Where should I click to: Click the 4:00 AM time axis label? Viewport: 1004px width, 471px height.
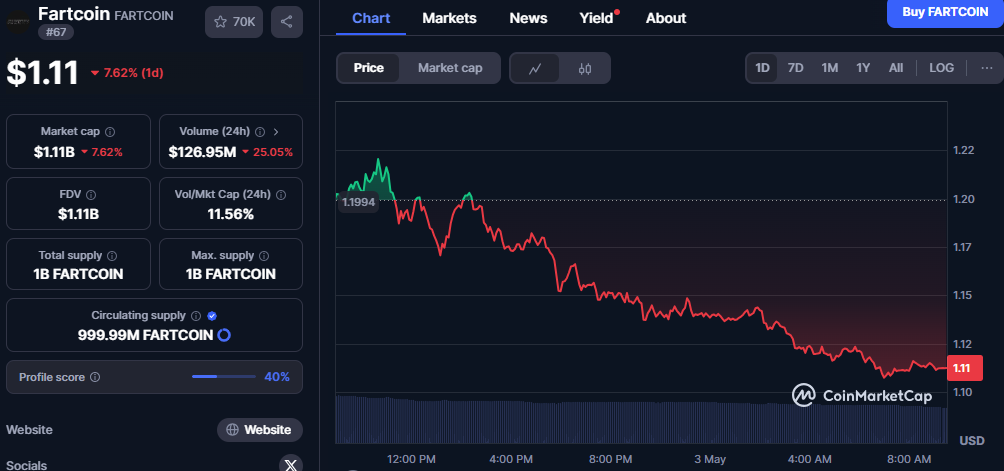(x=809, y=459)
